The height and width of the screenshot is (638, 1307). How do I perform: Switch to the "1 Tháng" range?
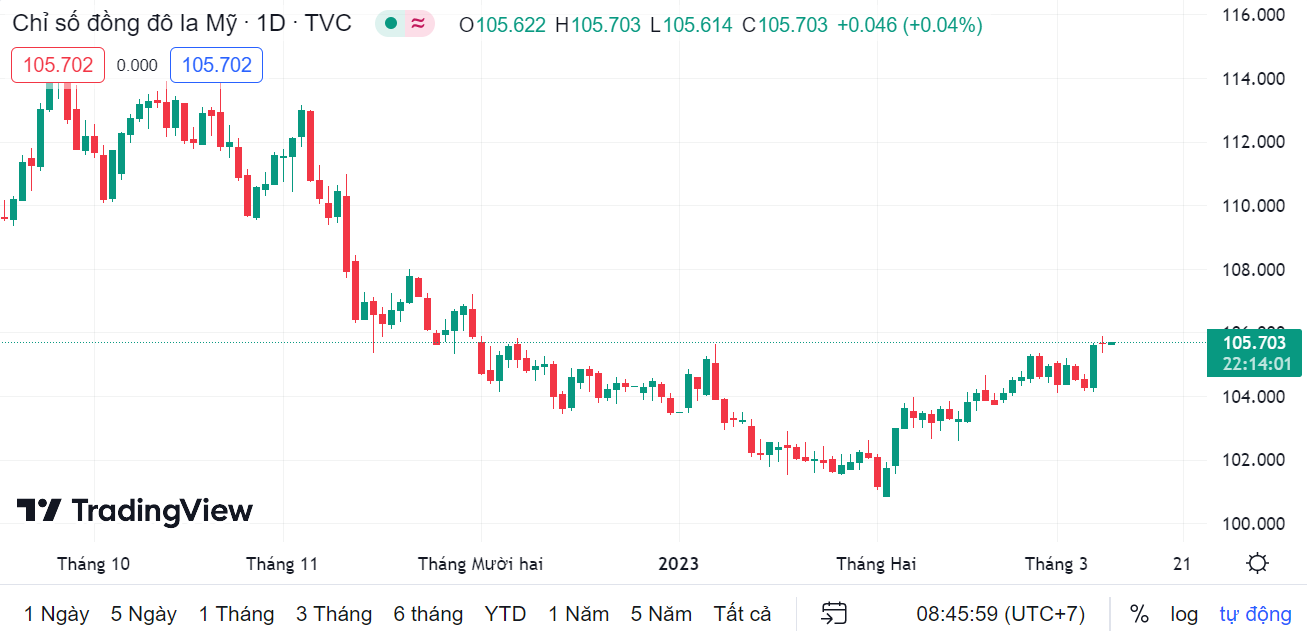point(236,613)
